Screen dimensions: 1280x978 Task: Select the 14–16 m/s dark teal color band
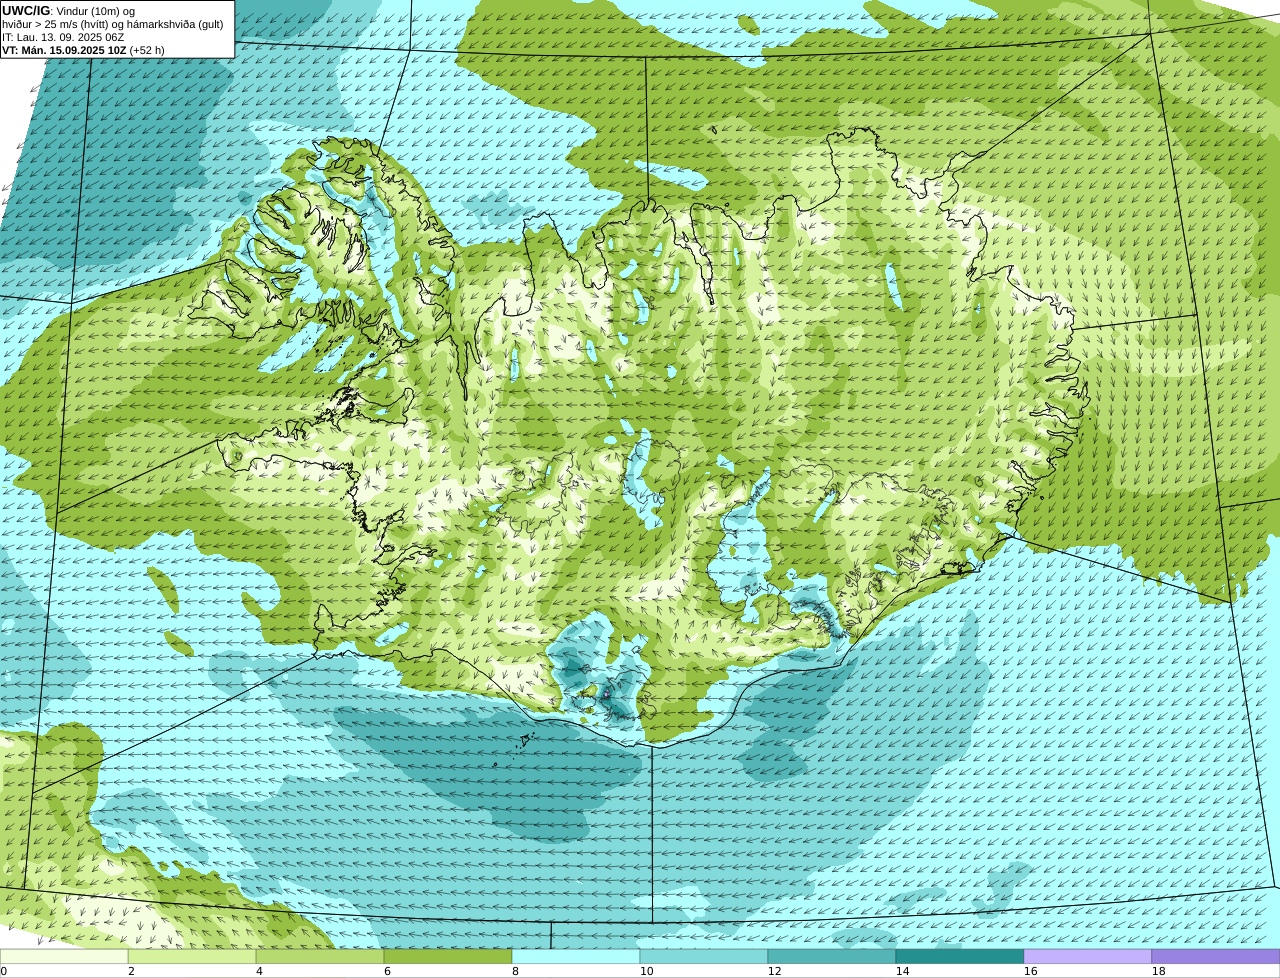[x=960, y=956]
